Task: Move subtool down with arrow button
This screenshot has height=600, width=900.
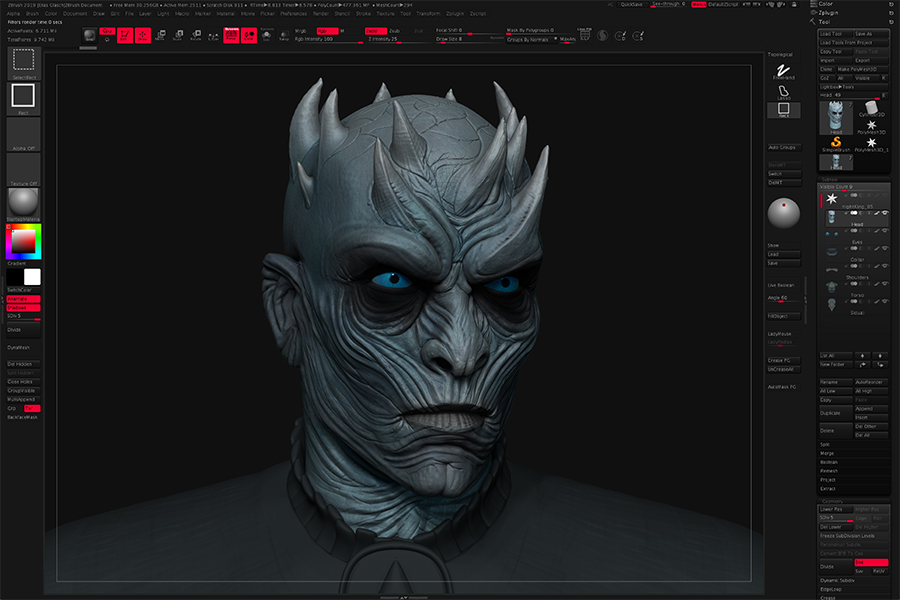Action: [880, 356]
